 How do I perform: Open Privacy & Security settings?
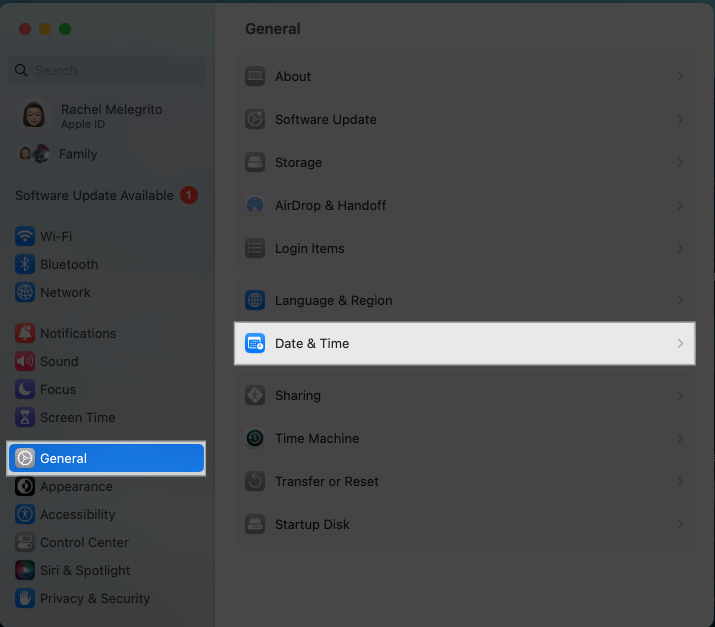[106, 598]
